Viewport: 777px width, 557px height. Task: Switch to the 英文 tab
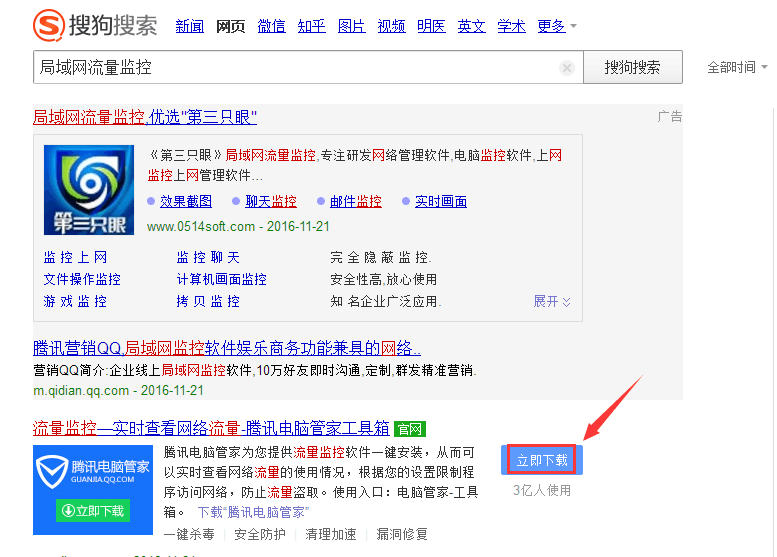pos(471,26)
